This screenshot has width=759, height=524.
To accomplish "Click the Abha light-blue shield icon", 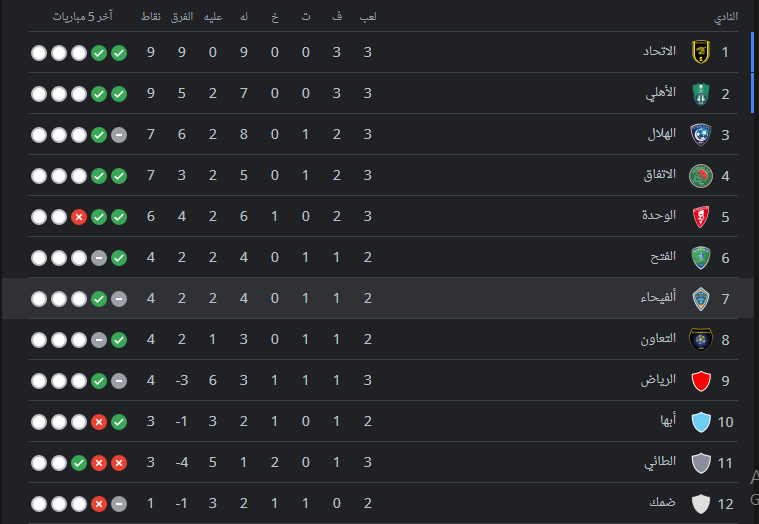I will click(700, 421).
